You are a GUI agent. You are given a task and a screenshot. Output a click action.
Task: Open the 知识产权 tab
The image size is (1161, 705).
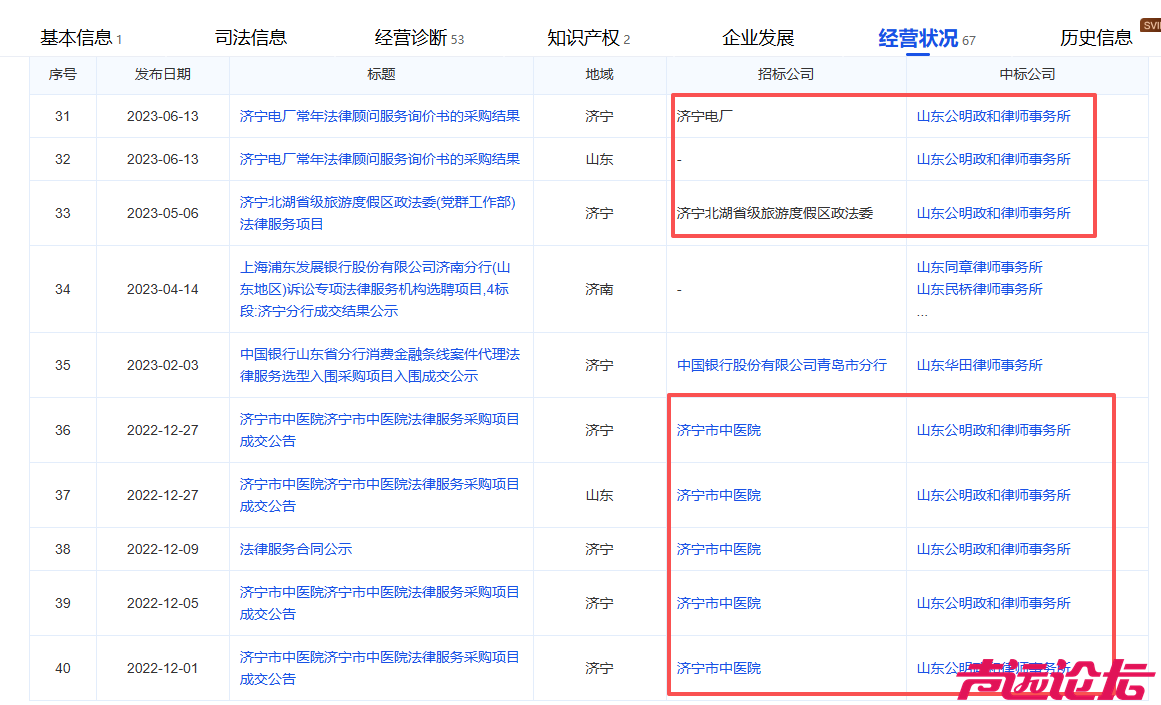point(582,38)
